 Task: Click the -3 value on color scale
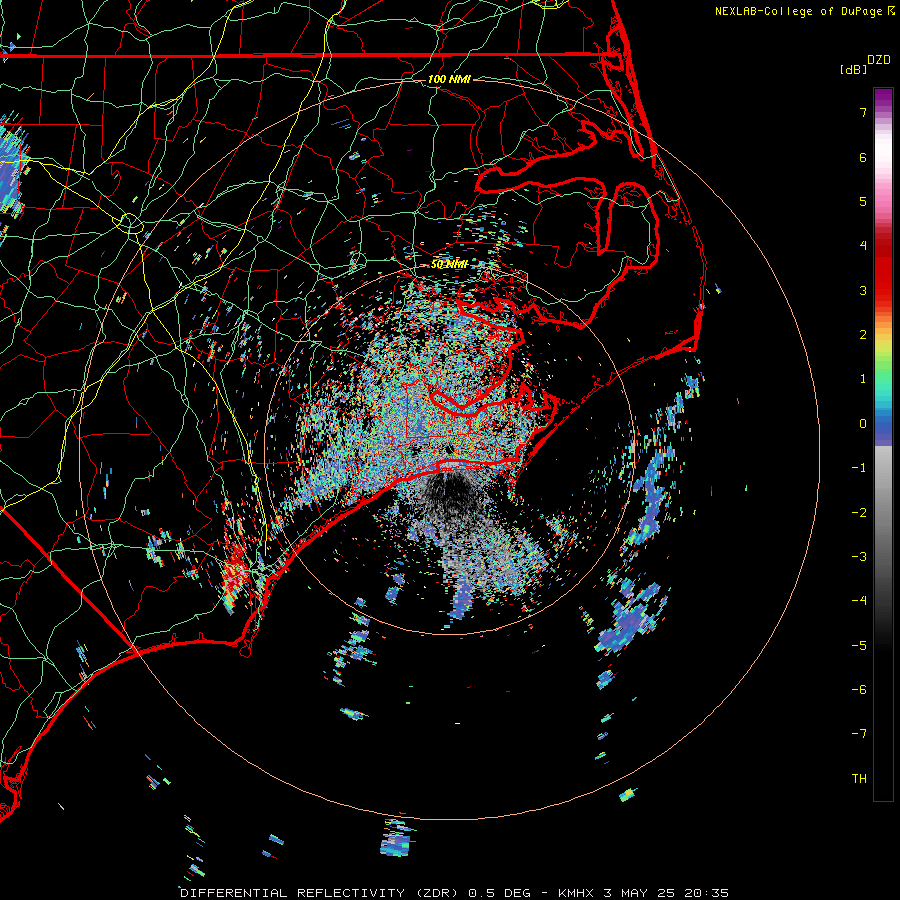859,557
